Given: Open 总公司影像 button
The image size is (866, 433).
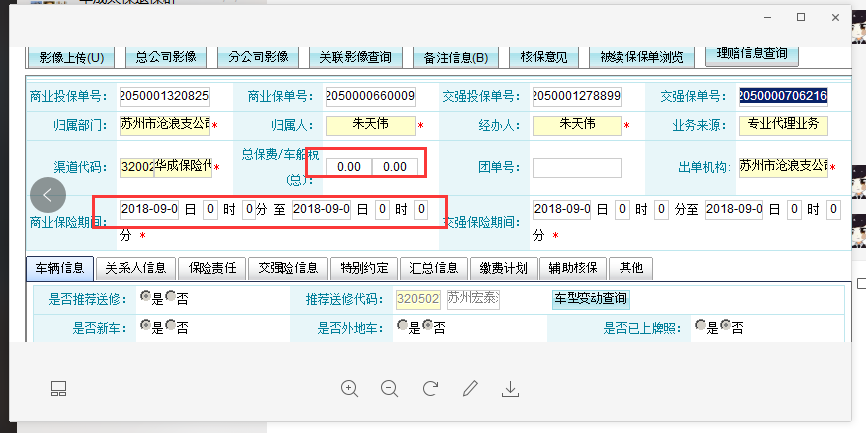Looking at the screenshot, I should (x=166, y=57).
